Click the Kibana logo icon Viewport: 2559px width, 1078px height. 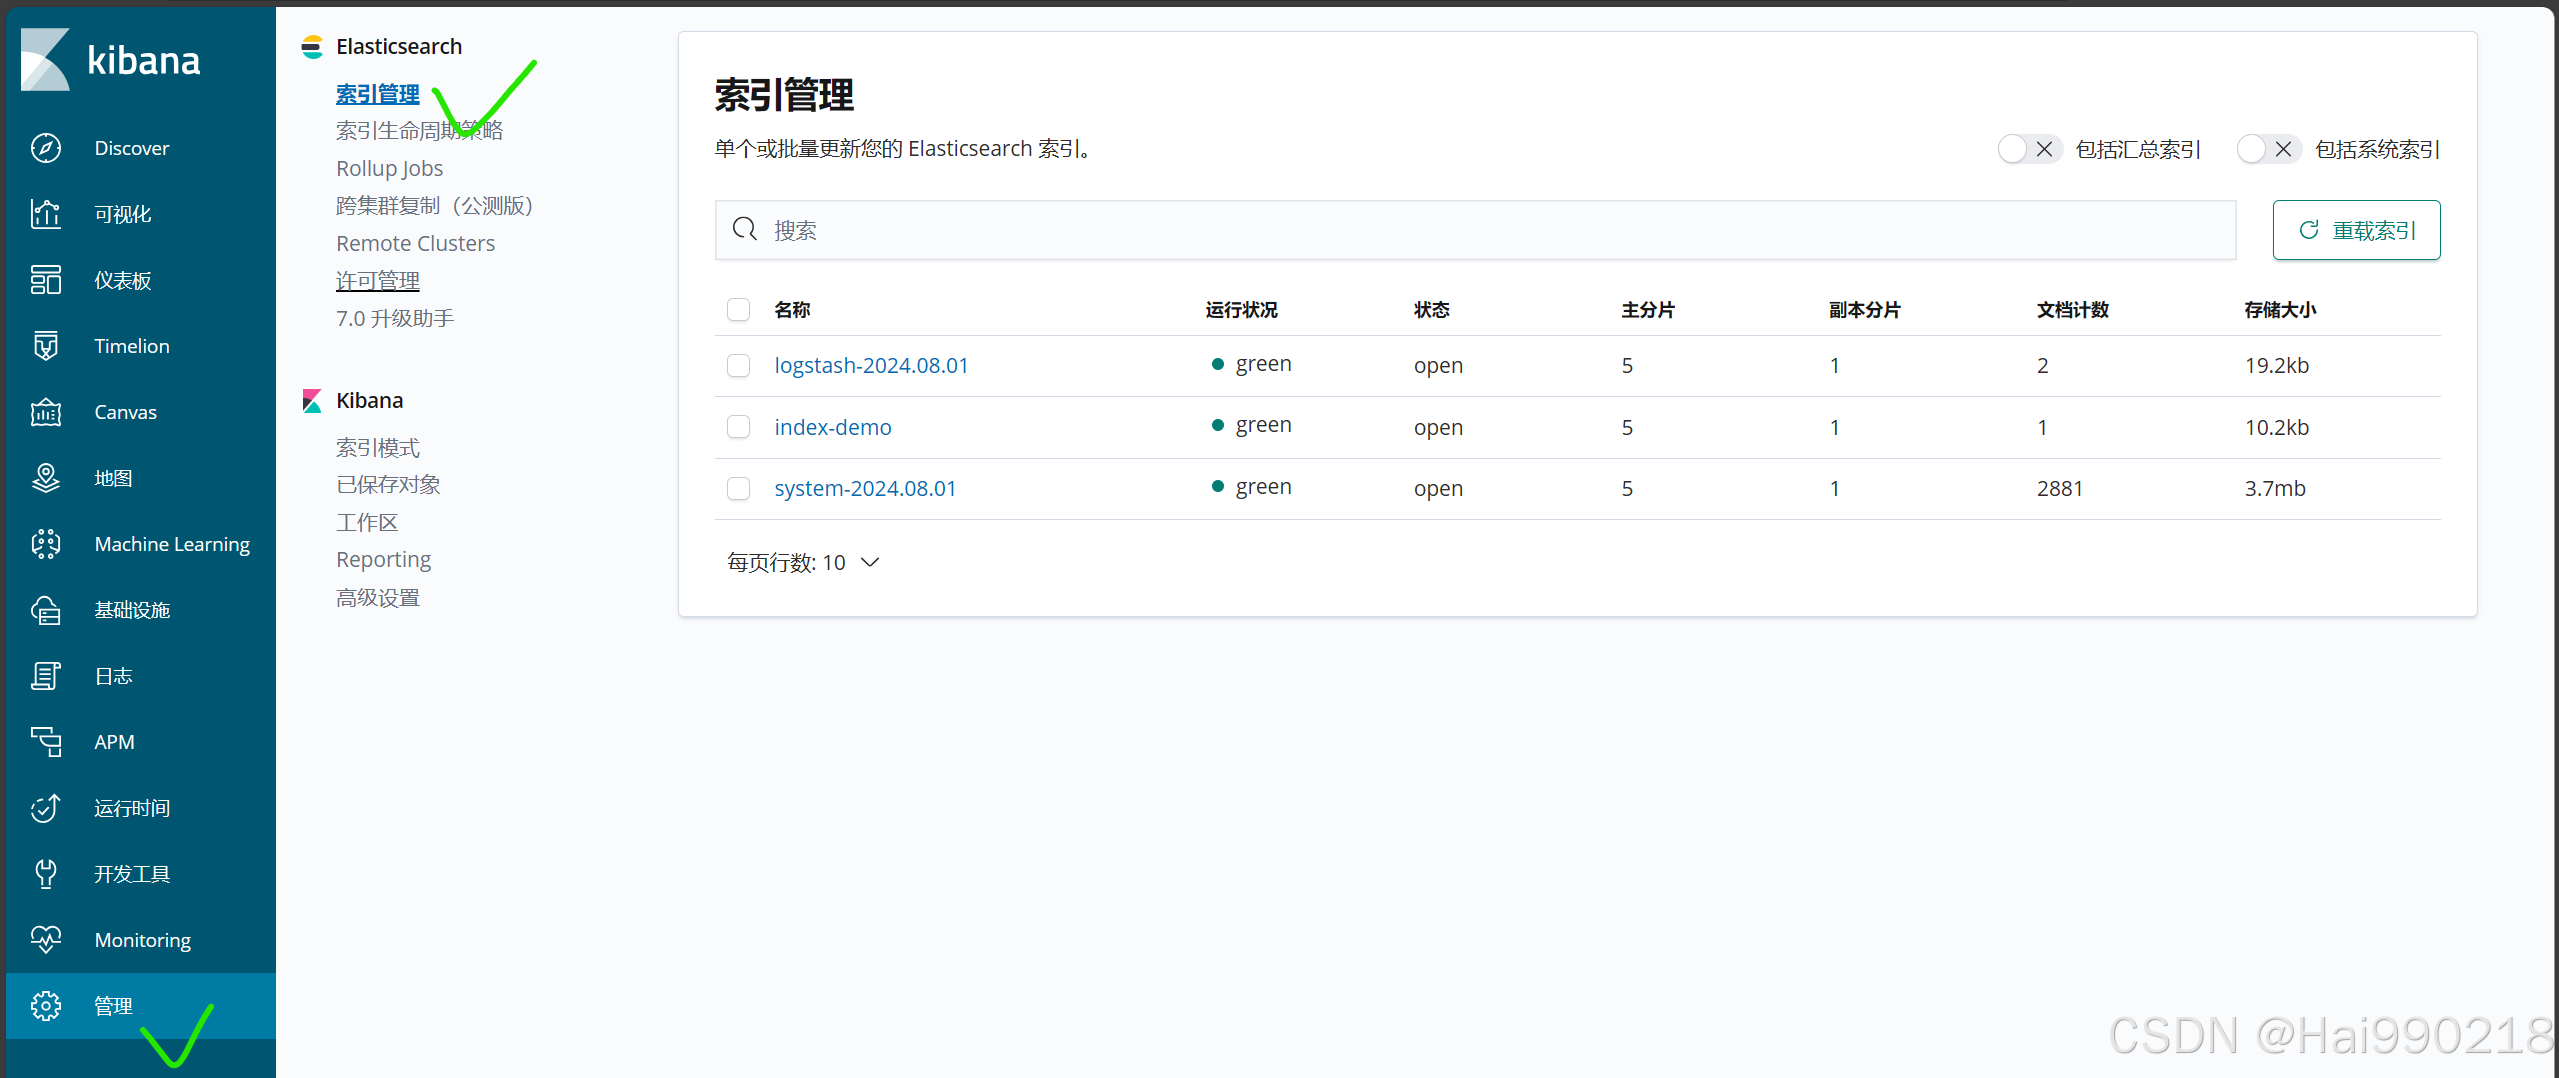[x=45, y=60]
